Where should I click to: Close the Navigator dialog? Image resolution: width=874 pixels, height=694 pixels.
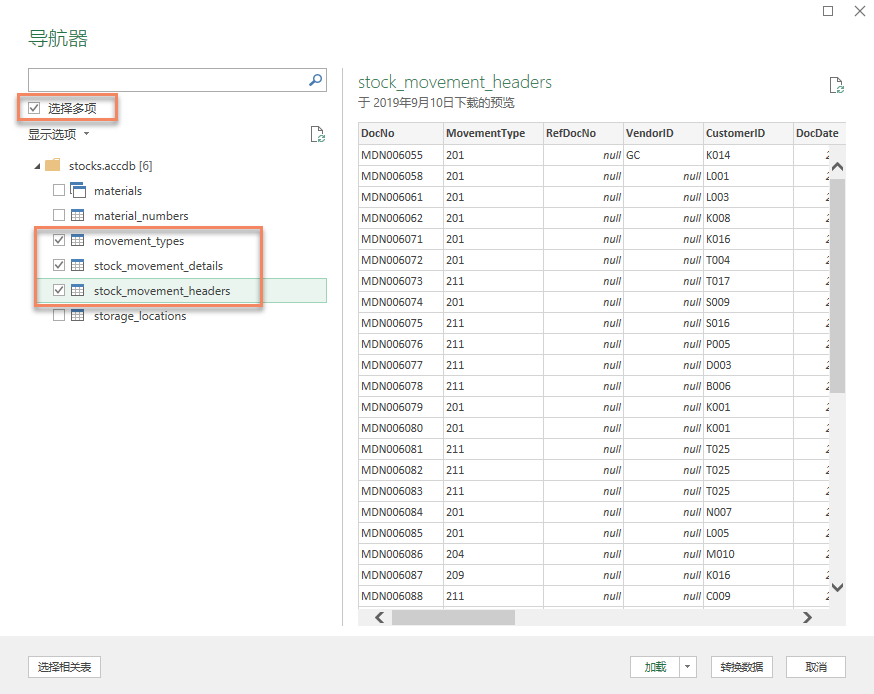(x=860, y=11)
